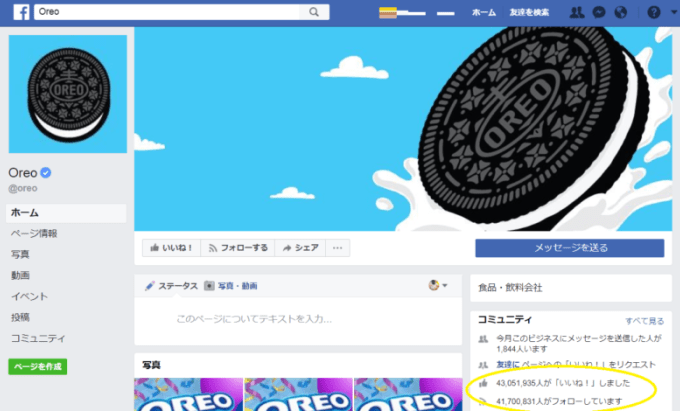Click the シェア share button

pos(300,248)
